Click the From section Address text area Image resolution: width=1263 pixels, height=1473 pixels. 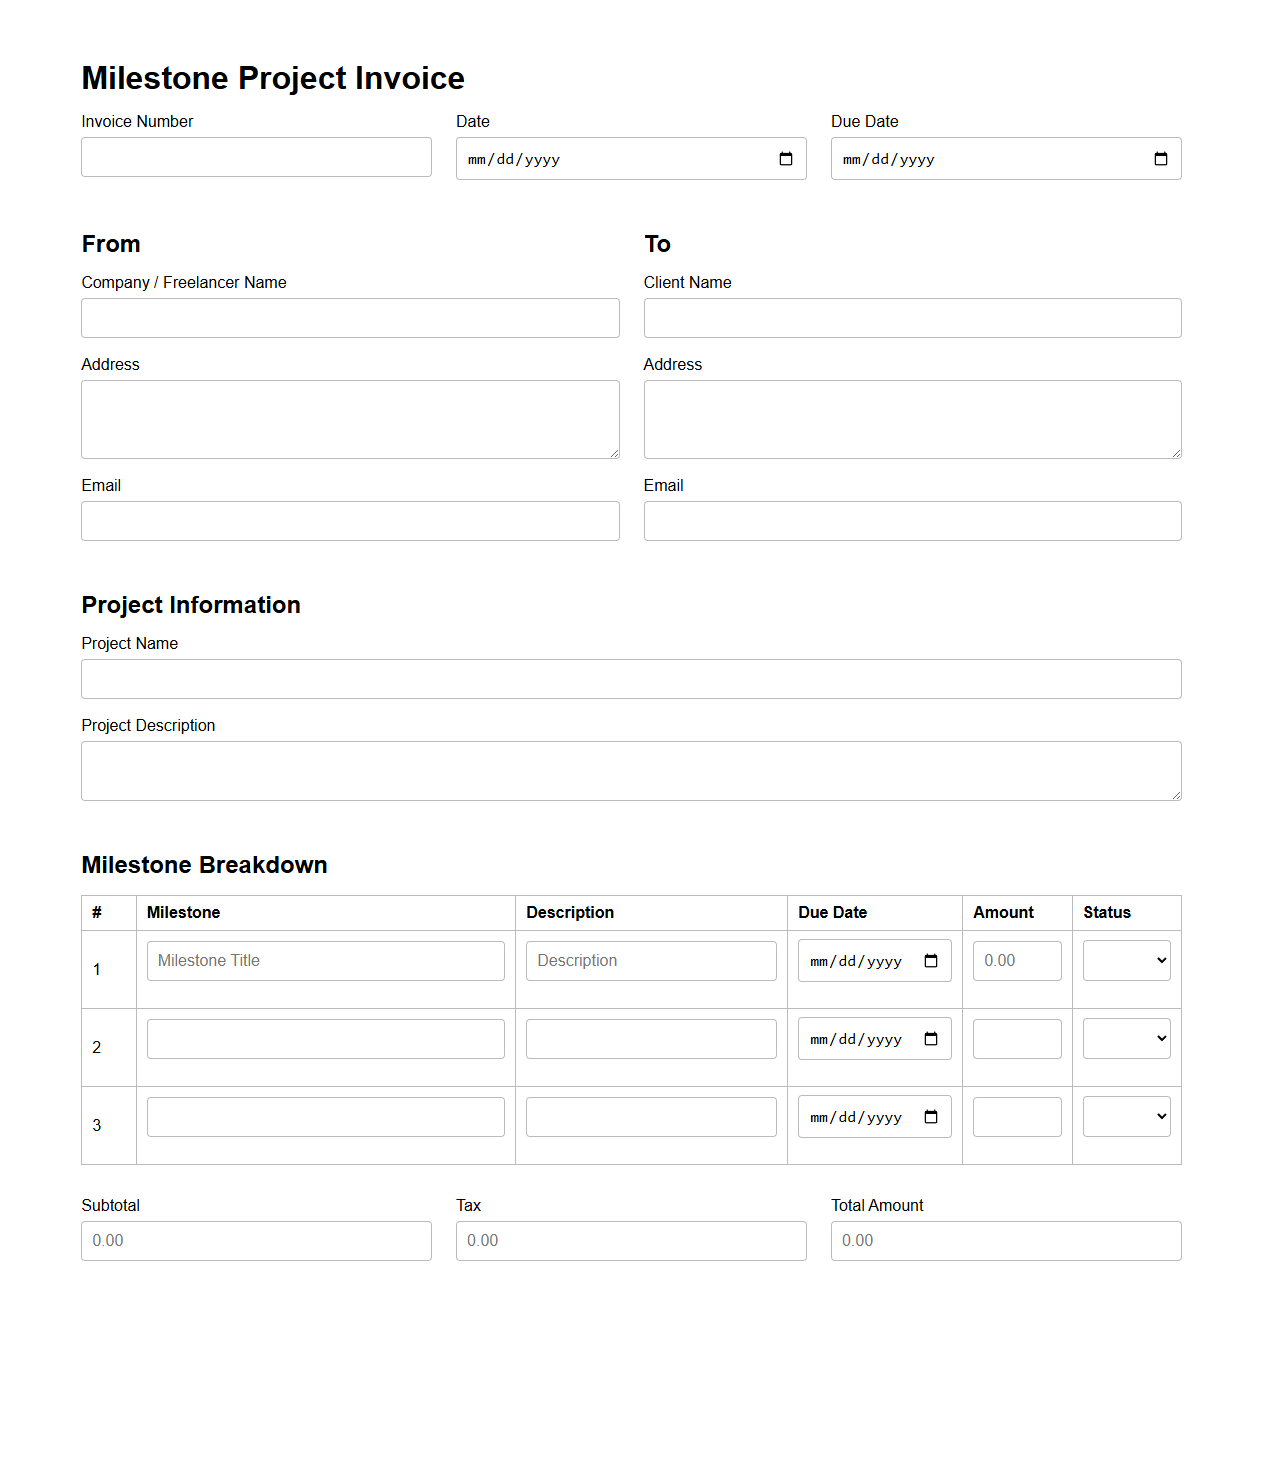tap(349, 419)
